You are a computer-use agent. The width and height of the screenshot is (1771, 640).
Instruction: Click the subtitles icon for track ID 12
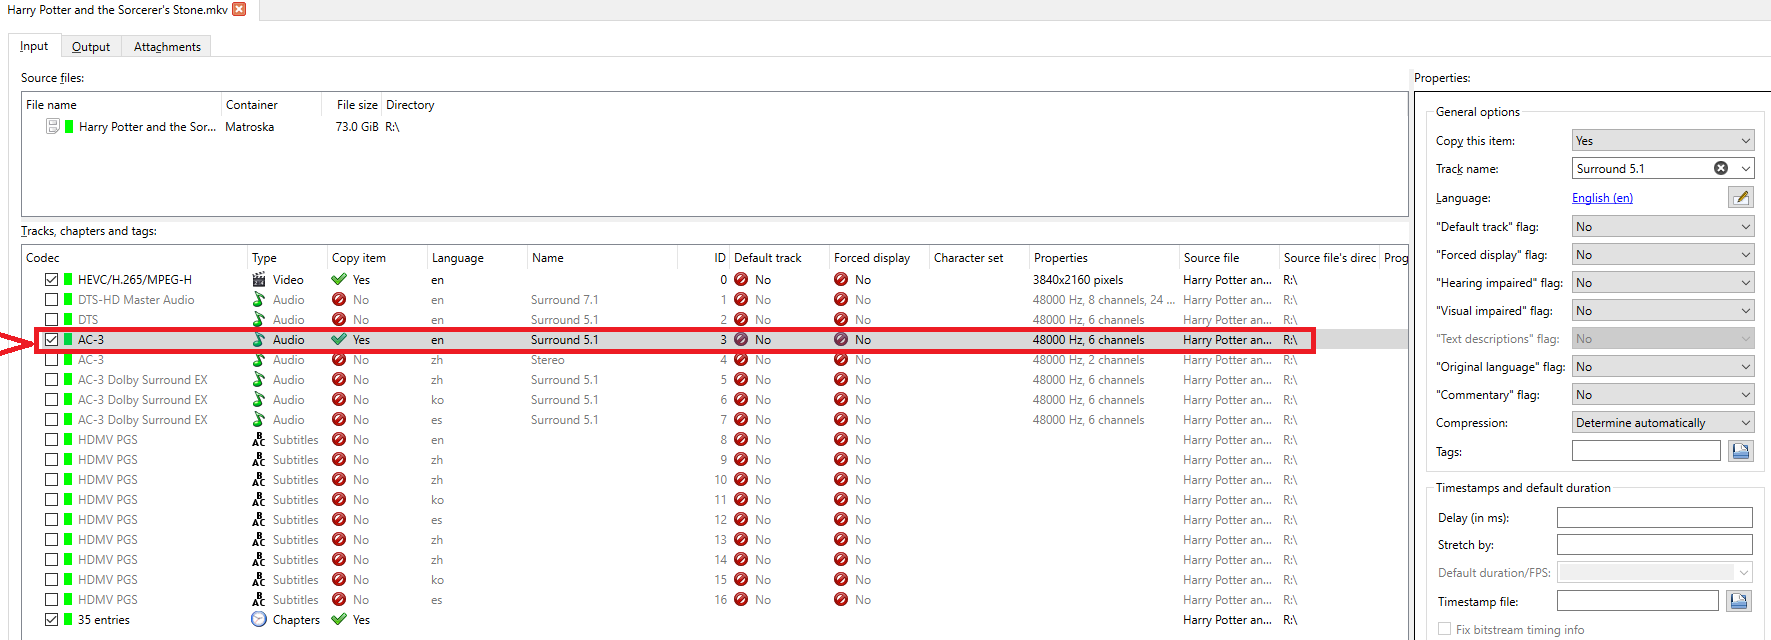pyautogui.click(x=259, y=520)
